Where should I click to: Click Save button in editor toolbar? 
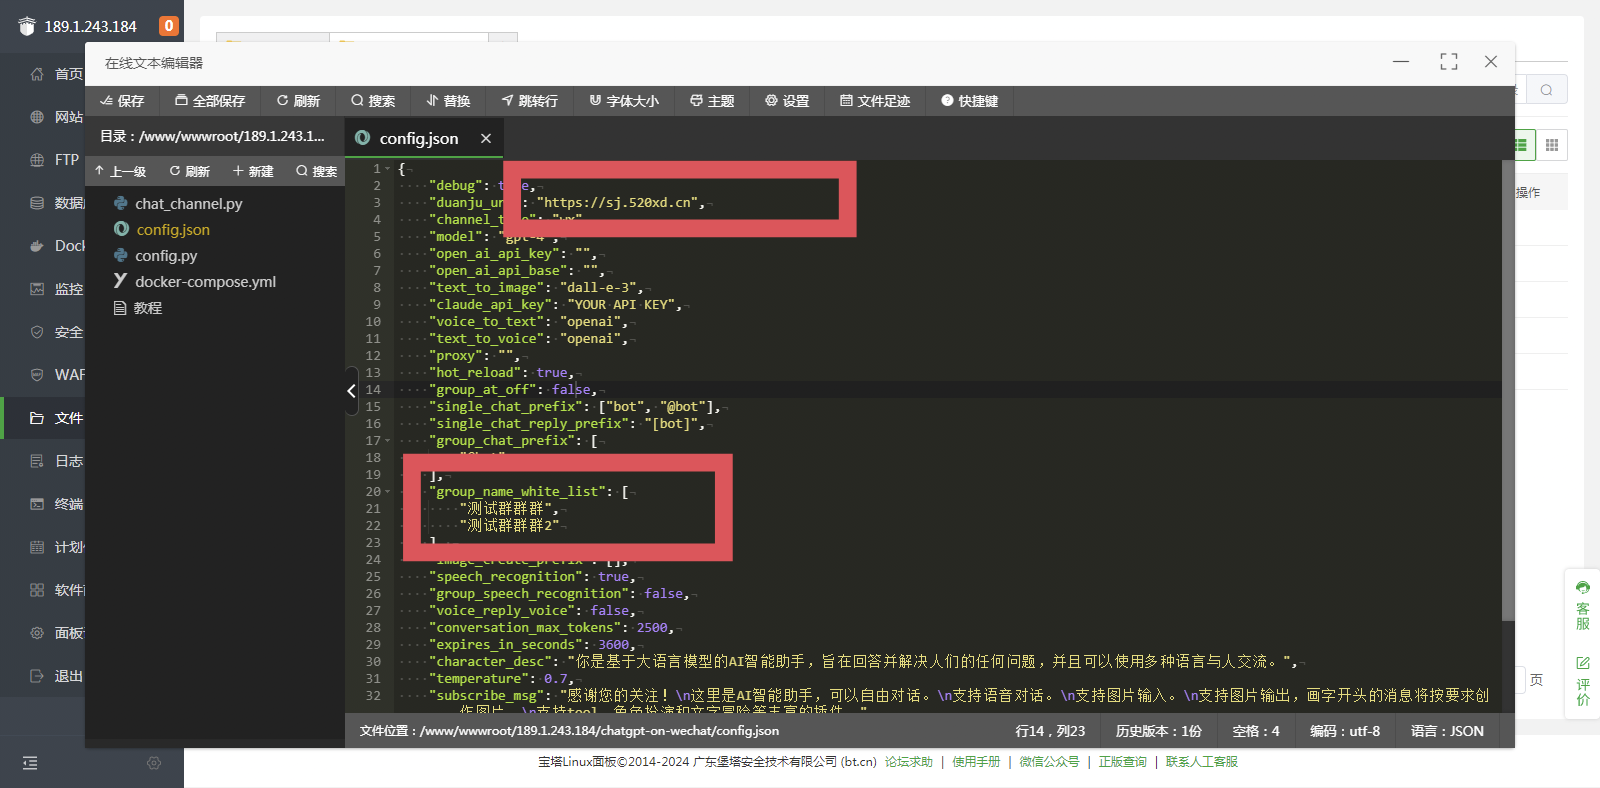tap(122, 101)
